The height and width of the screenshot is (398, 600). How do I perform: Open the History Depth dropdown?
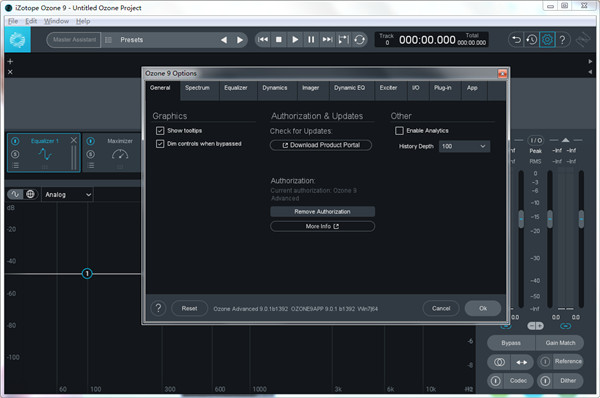pos(464,146)
